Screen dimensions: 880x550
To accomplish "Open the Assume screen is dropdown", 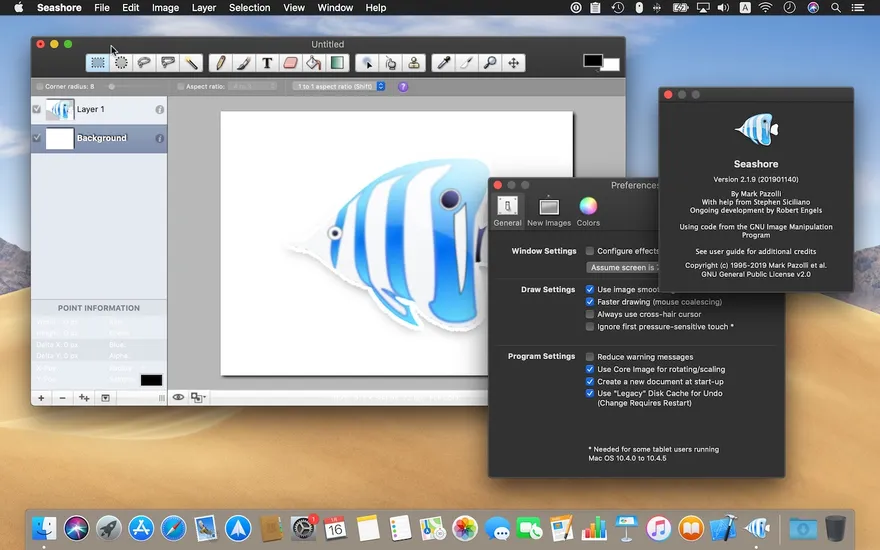I will pyautogui.click(x=622, y=268).
